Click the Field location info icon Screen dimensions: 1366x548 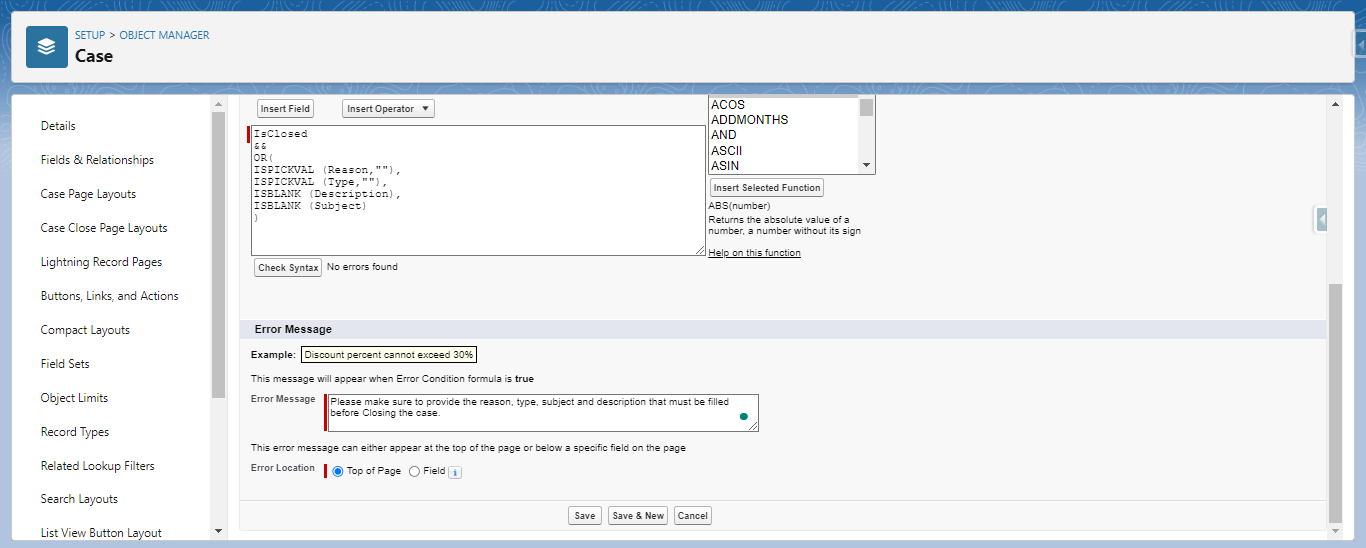(455, 472)
